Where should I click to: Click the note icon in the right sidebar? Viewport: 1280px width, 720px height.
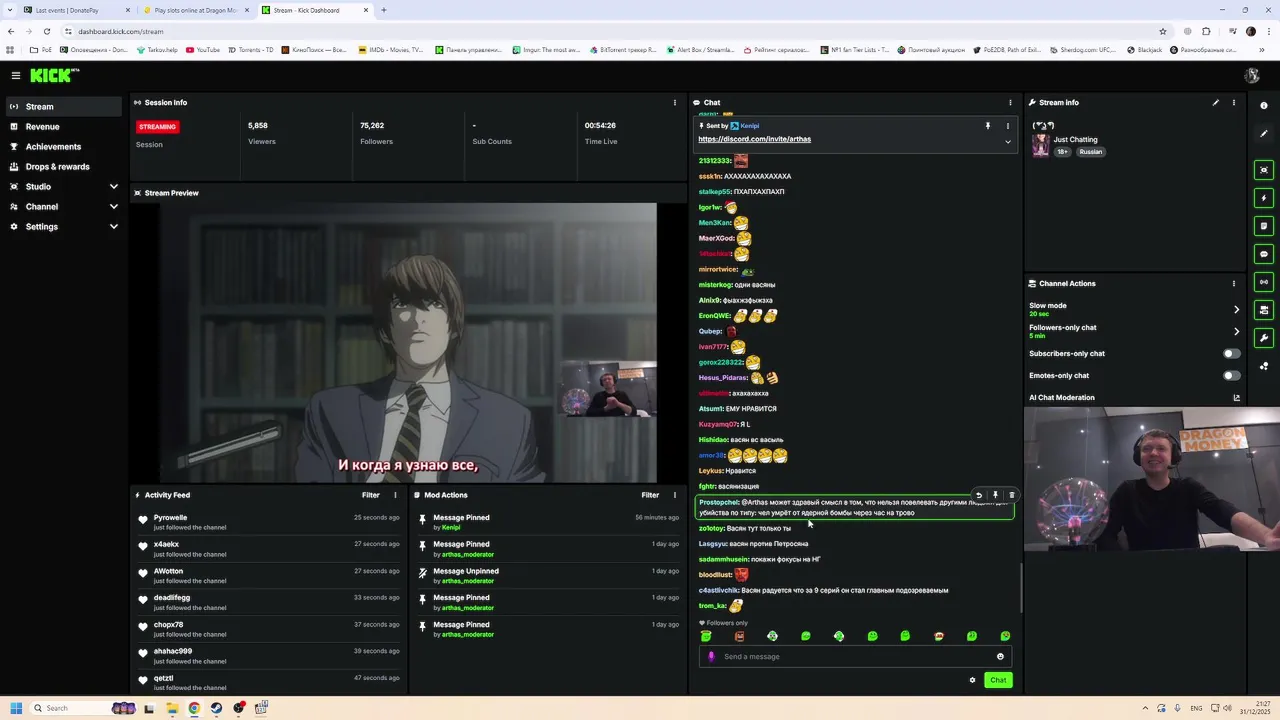tap(1264, 226)
